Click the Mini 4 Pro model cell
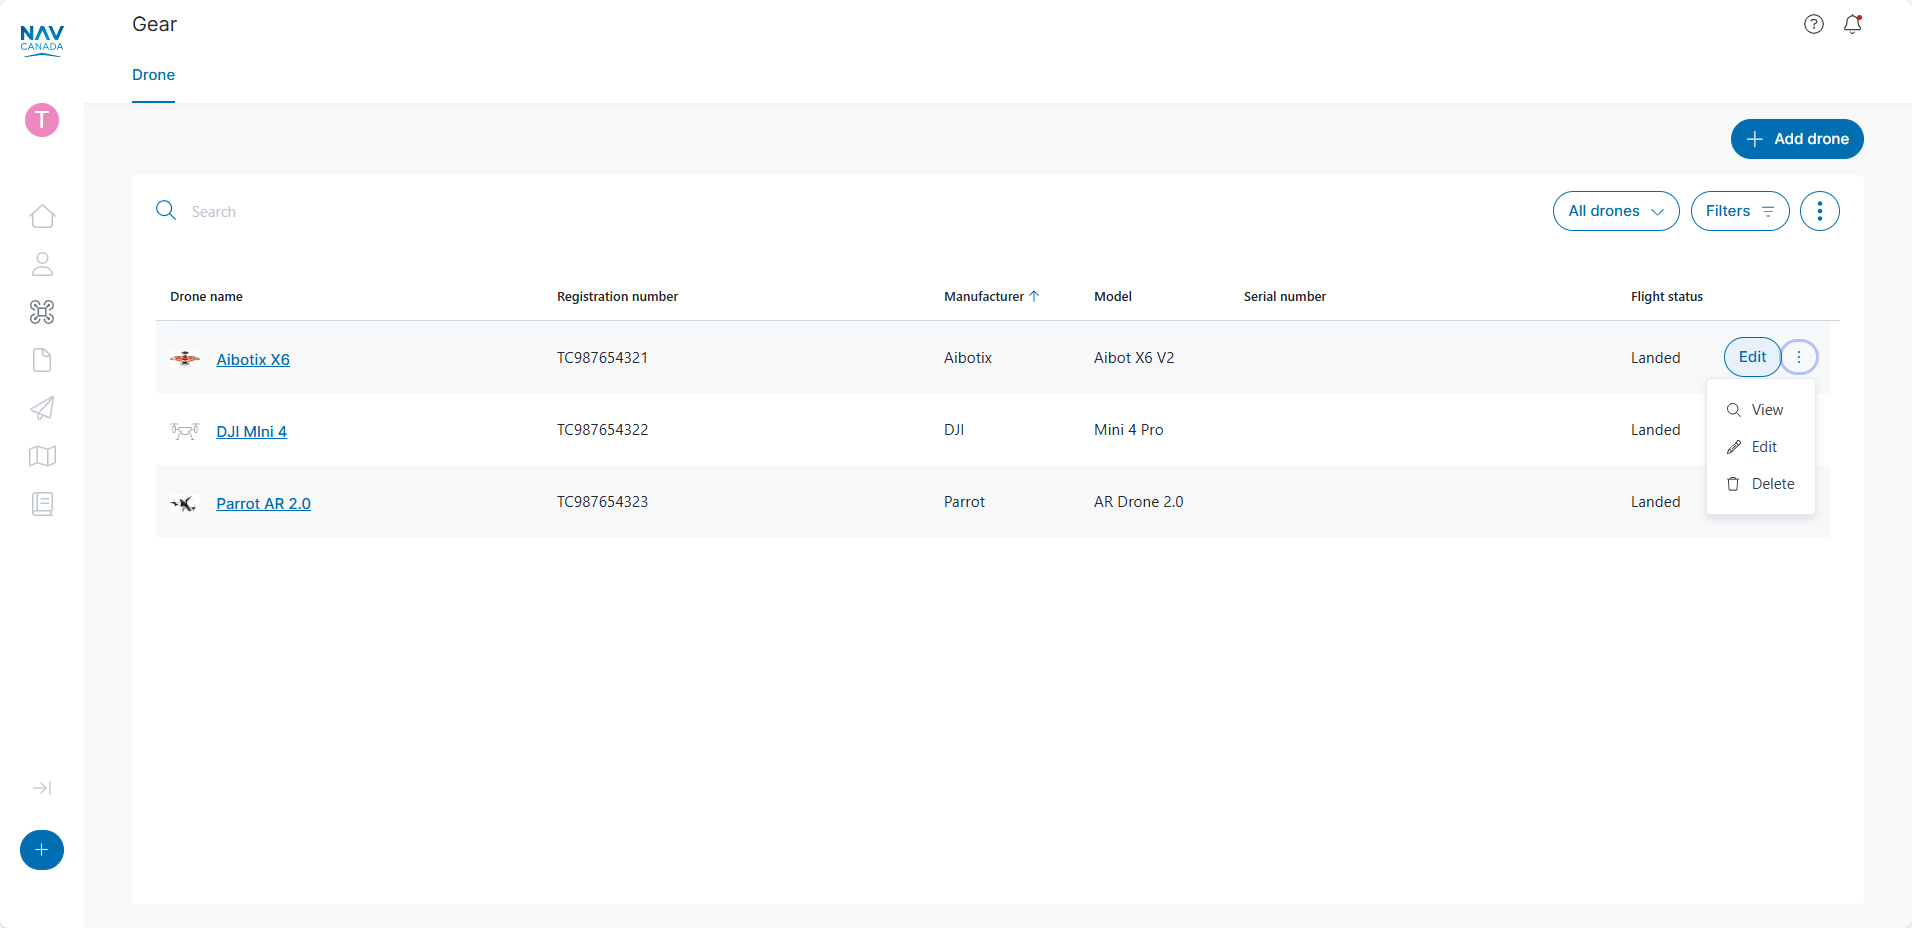Image resolution: width=1912 pixels, height=928 pixels. coord(1129,430)
